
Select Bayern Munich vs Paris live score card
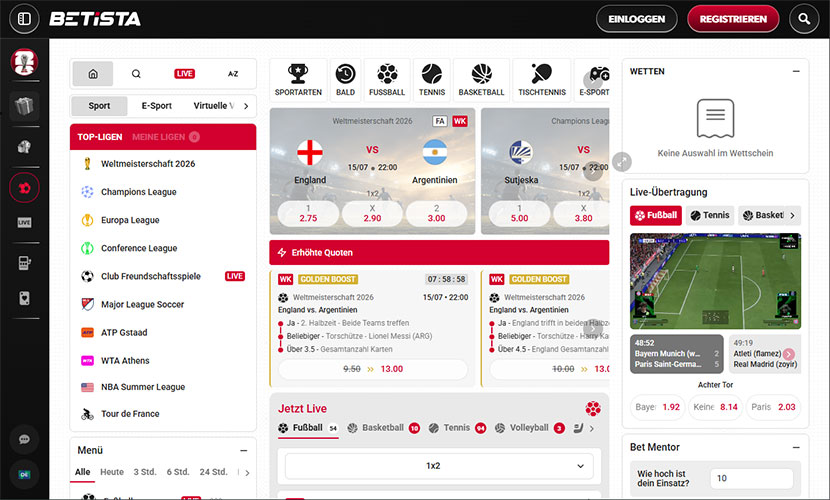676,354
